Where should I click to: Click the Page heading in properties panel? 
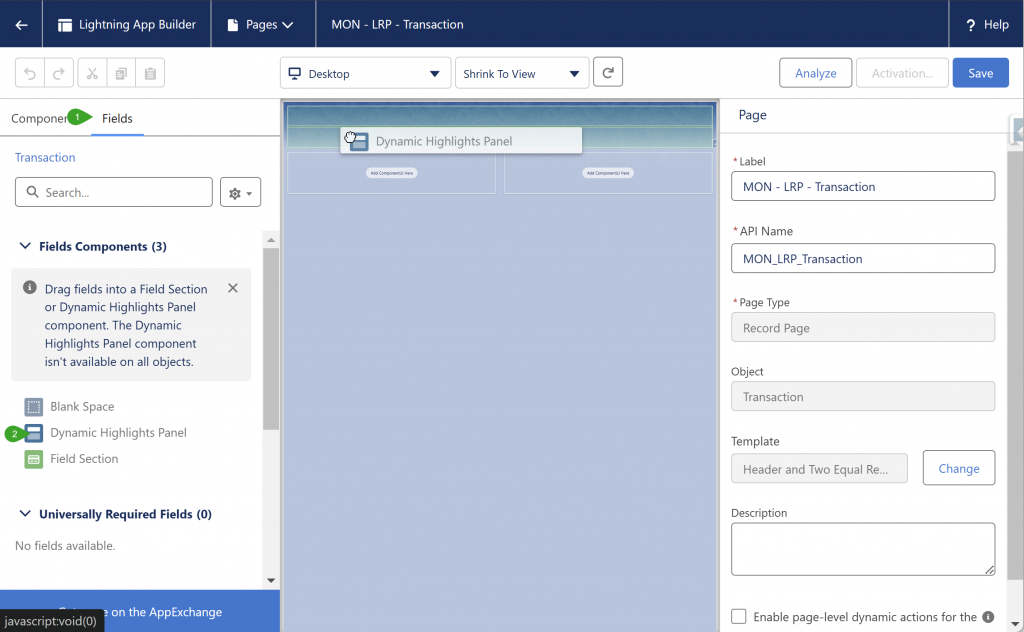(752, 115)
